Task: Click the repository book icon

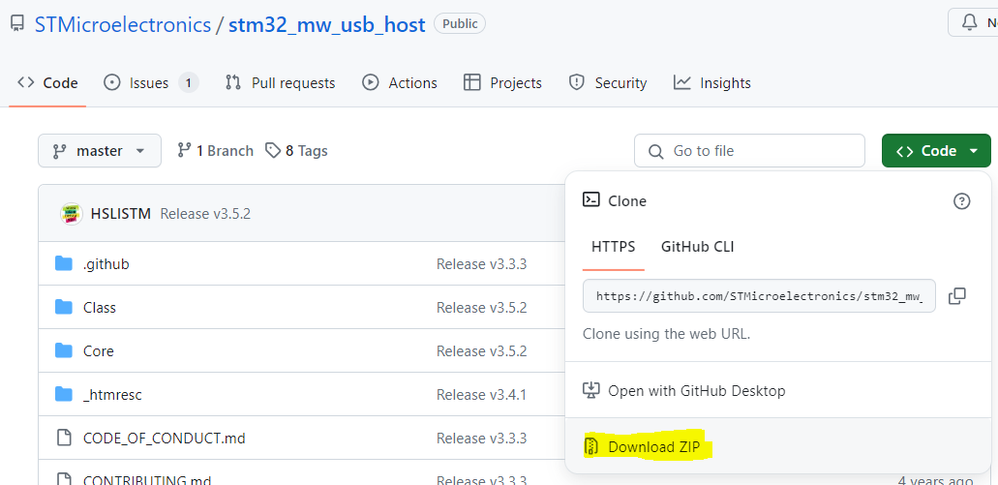Action: click(x=17, y=25)
